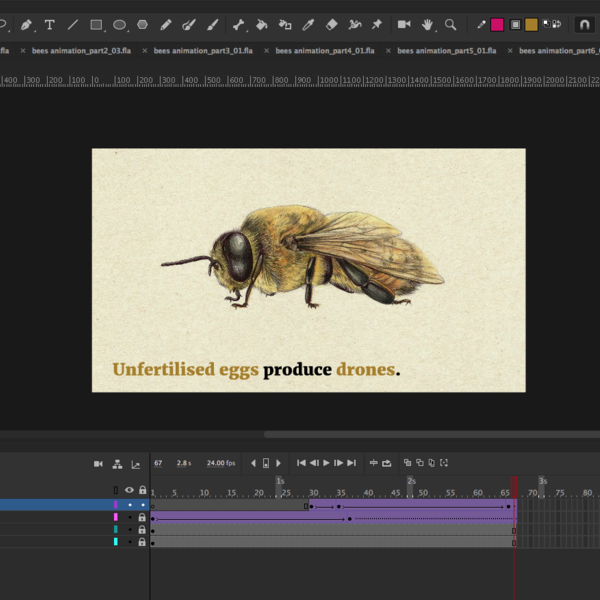Unlock the magenta layer padlock
The image size is (600, 600).
click(142, 517)
